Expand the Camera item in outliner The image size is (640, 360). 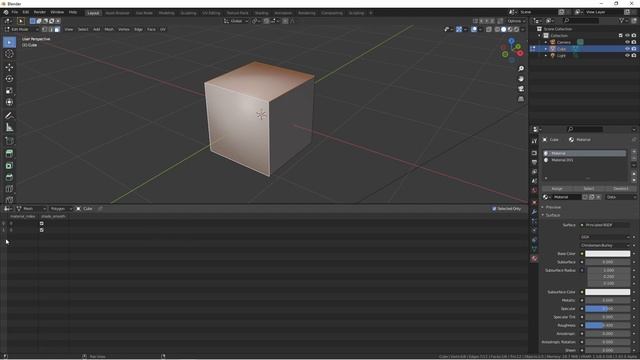click(546, 42)
